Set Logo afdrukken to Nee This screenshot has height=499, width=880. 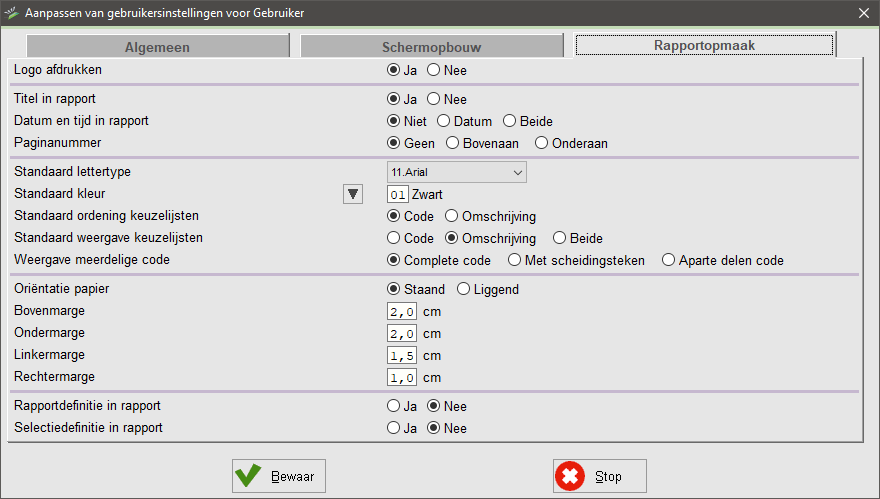point(434,71)
